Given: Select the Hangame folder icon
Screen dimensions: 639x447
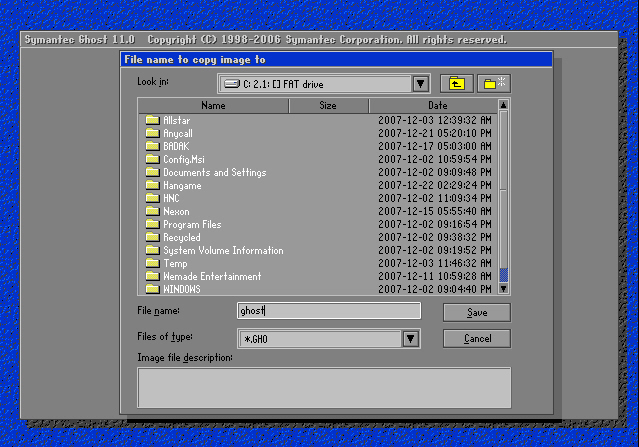Looking at the screenshot, I should [x=152, y=185].
